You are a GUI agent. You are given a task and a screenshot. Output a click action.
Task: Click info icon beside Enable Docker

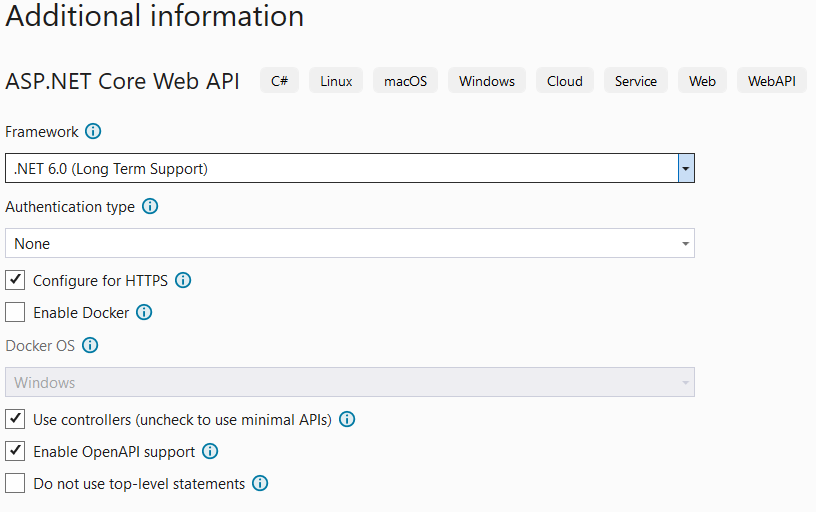click(144, 312)
